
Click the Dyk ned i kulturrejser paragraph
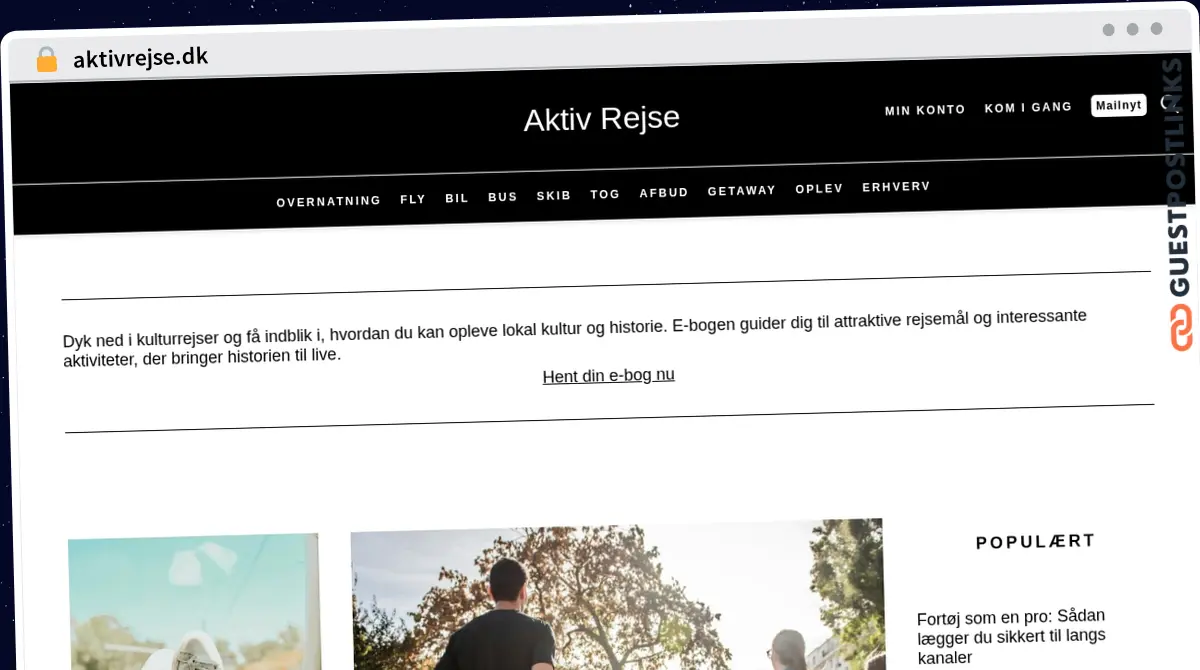click(574, 337)
